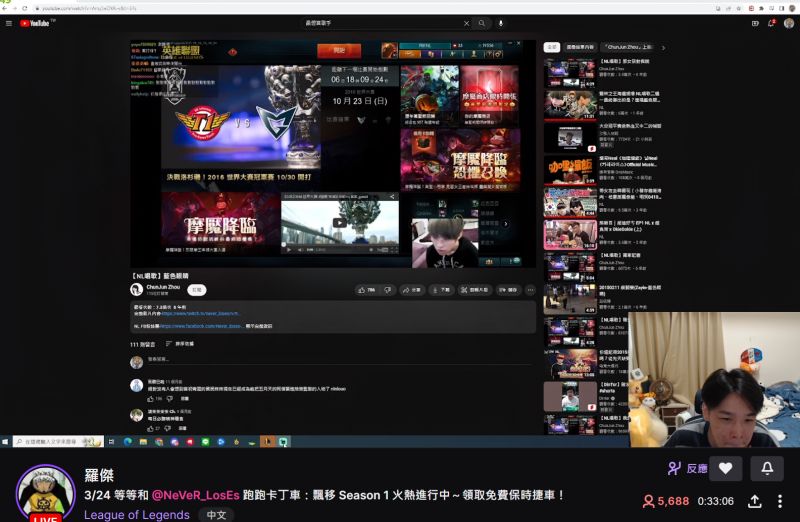Click the orange button in the League client

pyautogui.click(x=339, y=51)
